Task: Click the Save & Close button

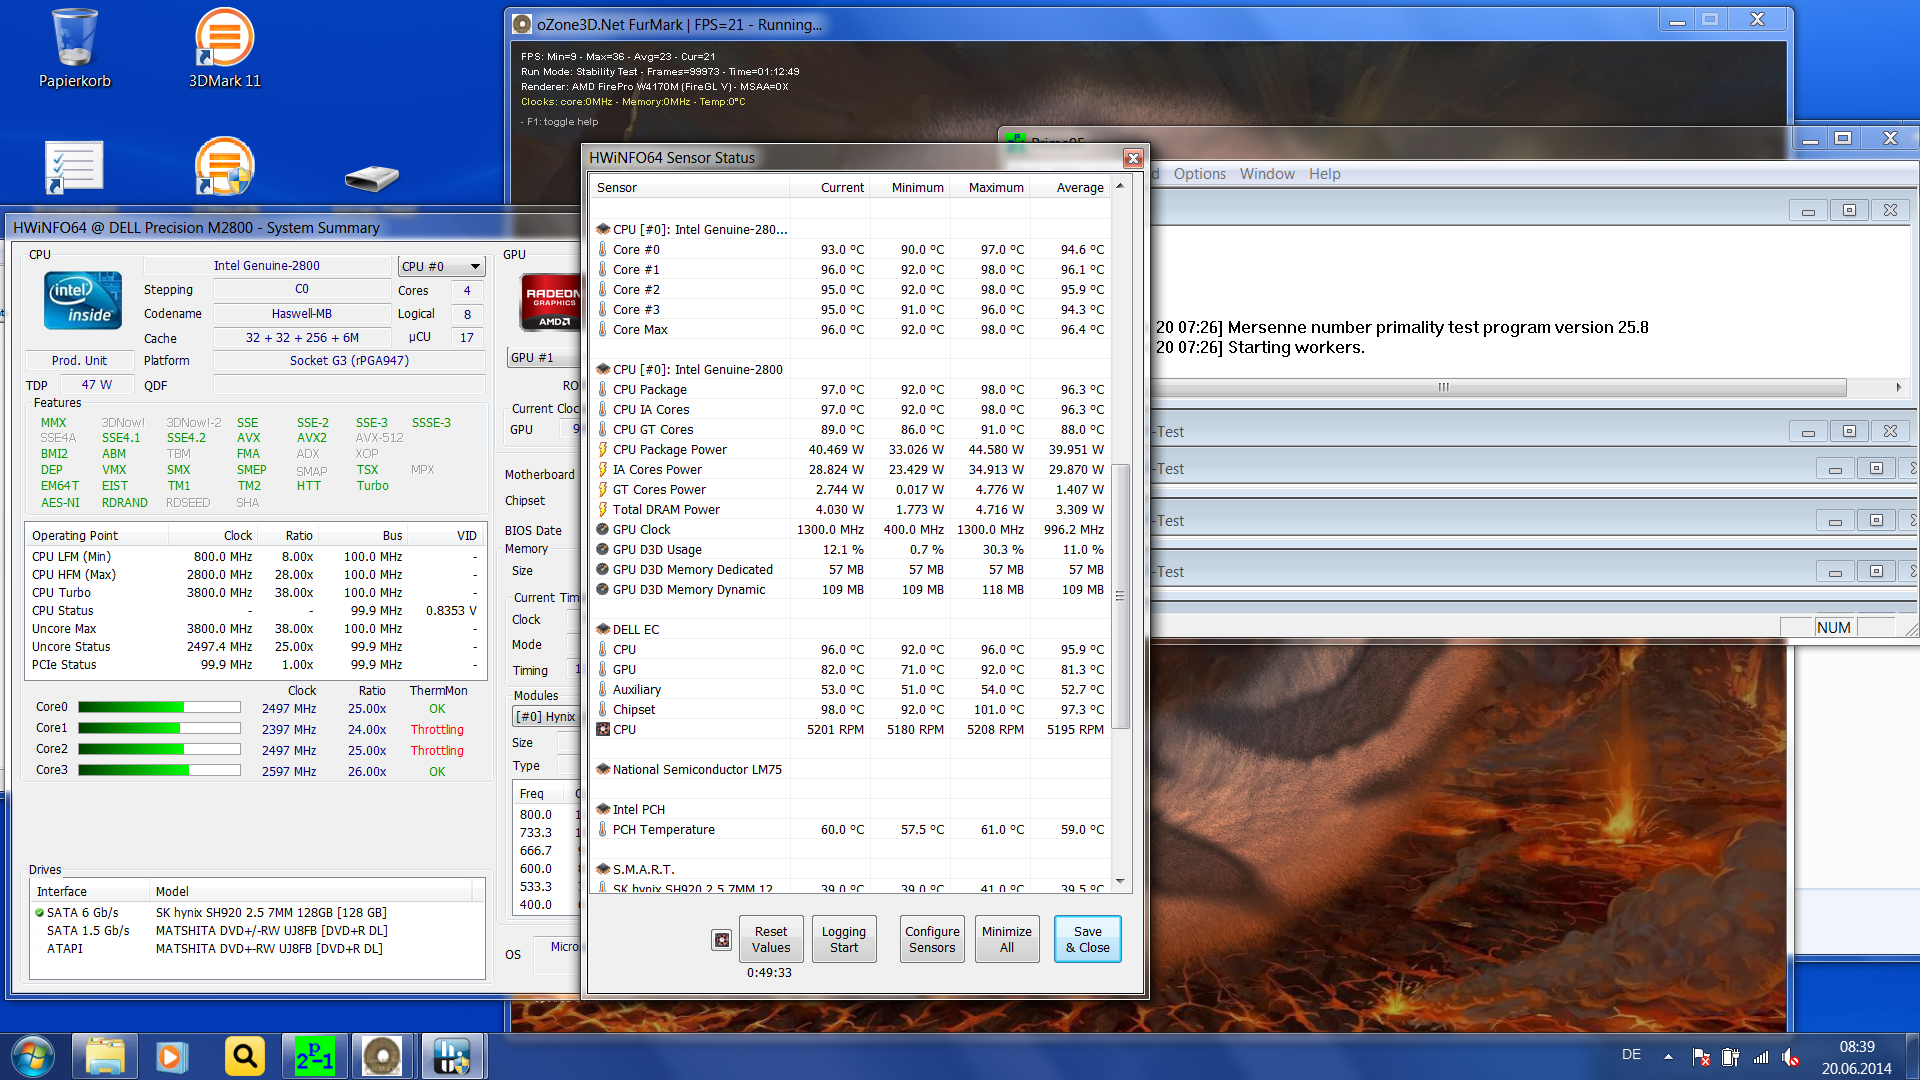Action: click(1087, 939)
